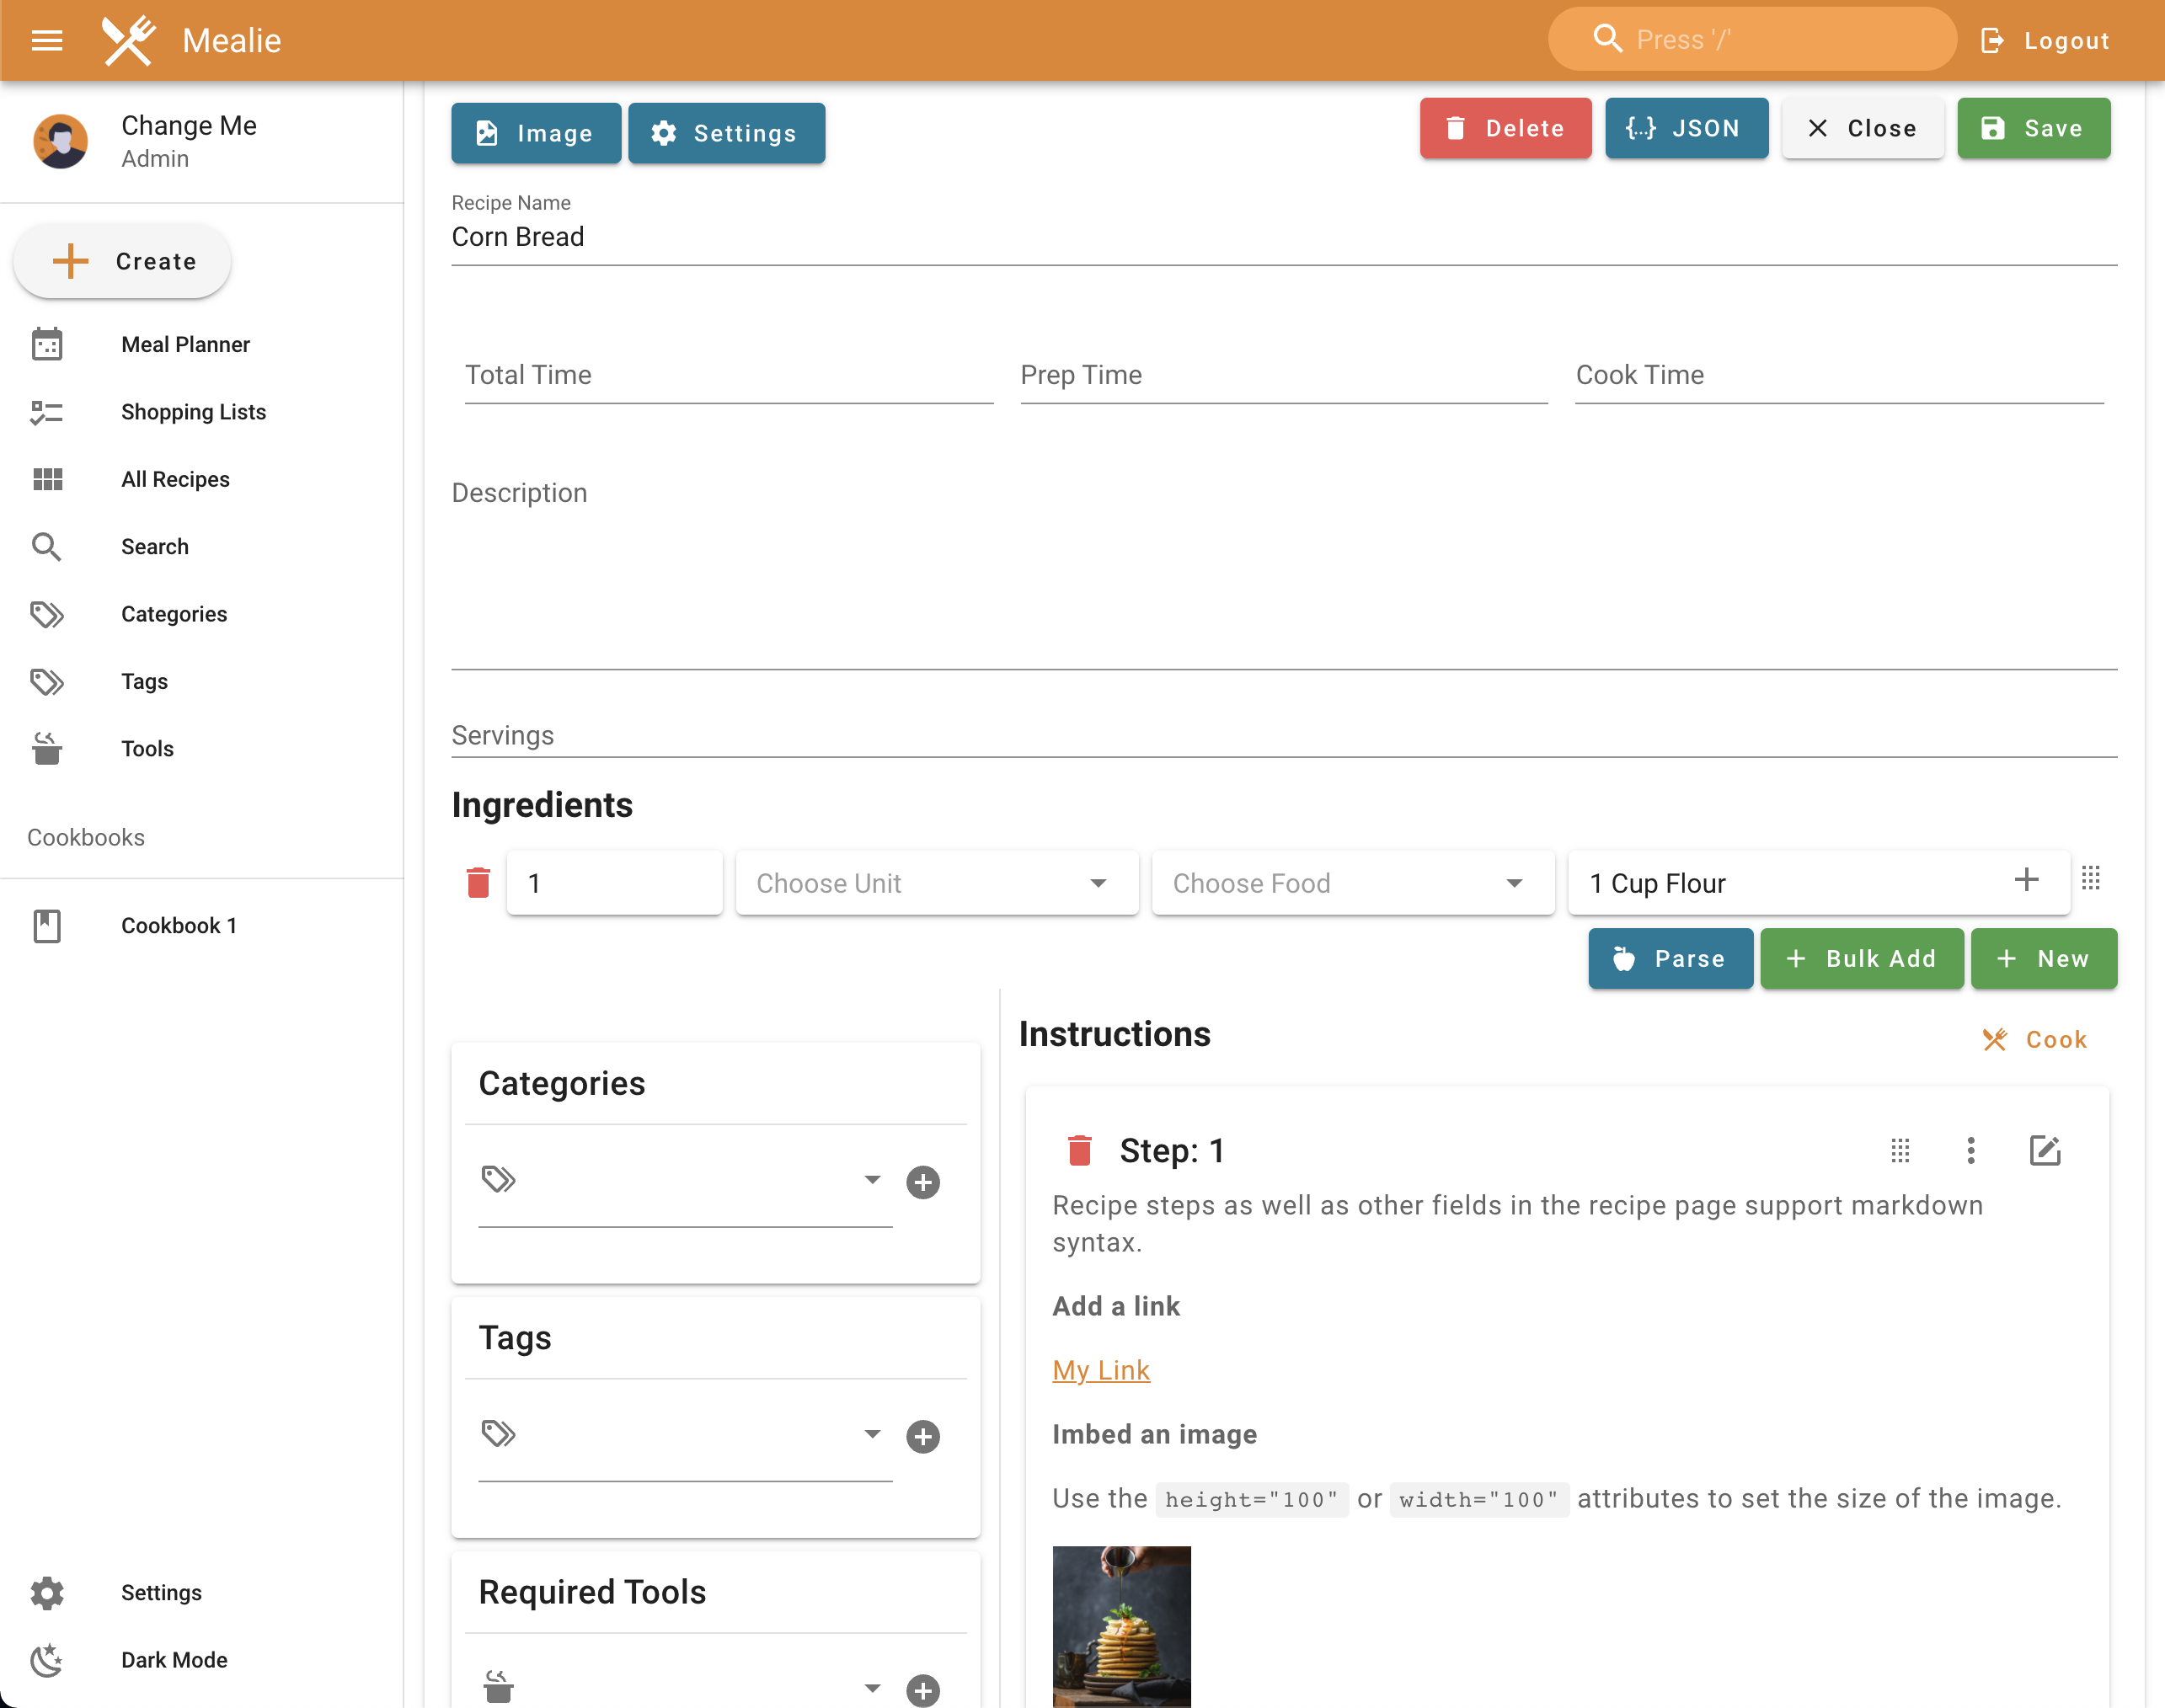Toggle Dark Mode in sidebar

pos(173,1659)
